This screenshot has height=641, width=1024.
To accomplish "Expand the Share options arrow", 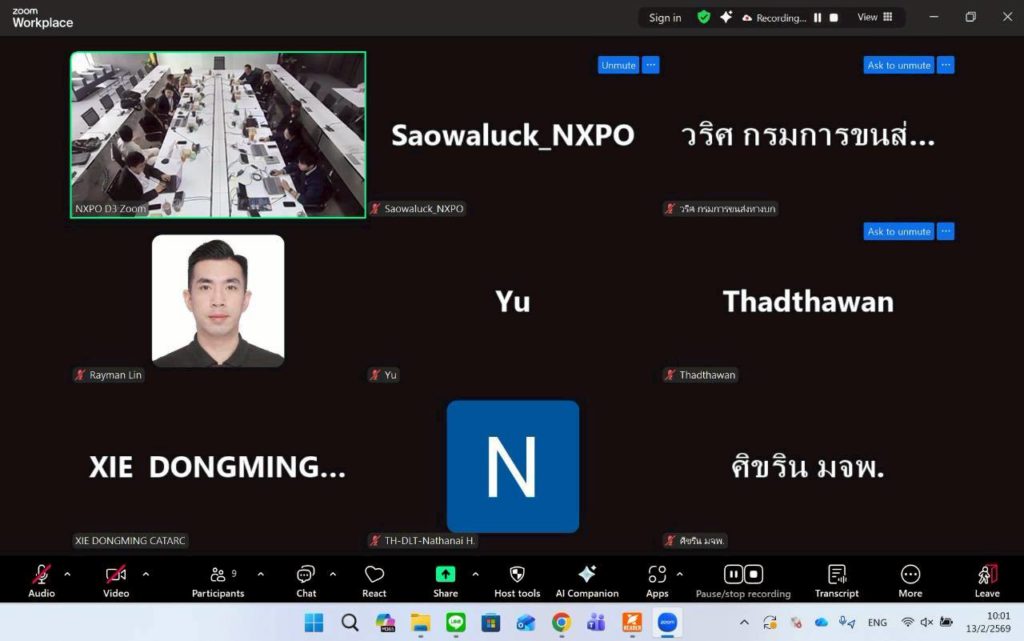I will (475, 574).
